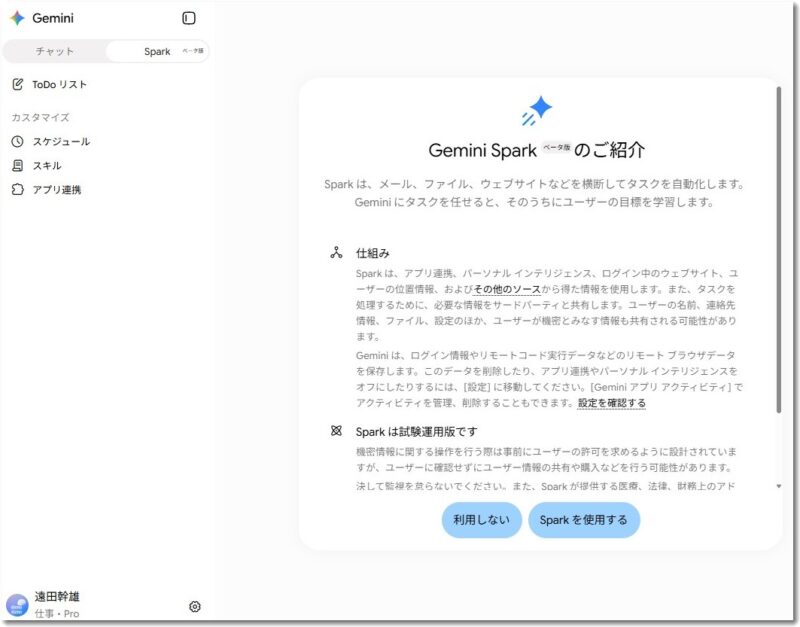Viewport: 800px width, 627px height.
Task: Select the Spark beta tab
Action: tap(157, 52)
